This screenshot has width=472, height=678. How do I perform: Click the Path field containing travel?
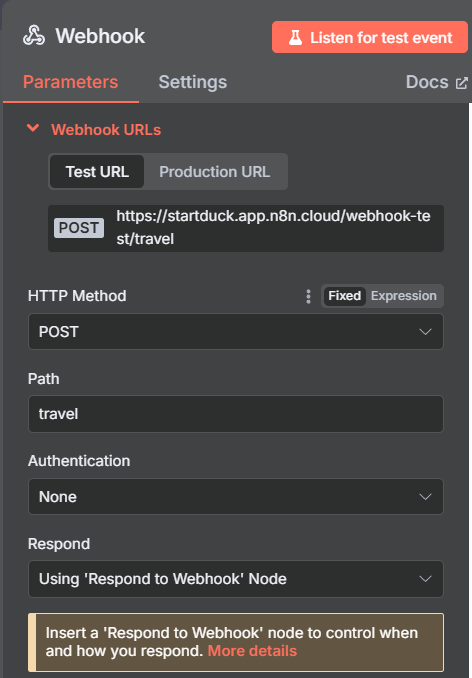236,414
